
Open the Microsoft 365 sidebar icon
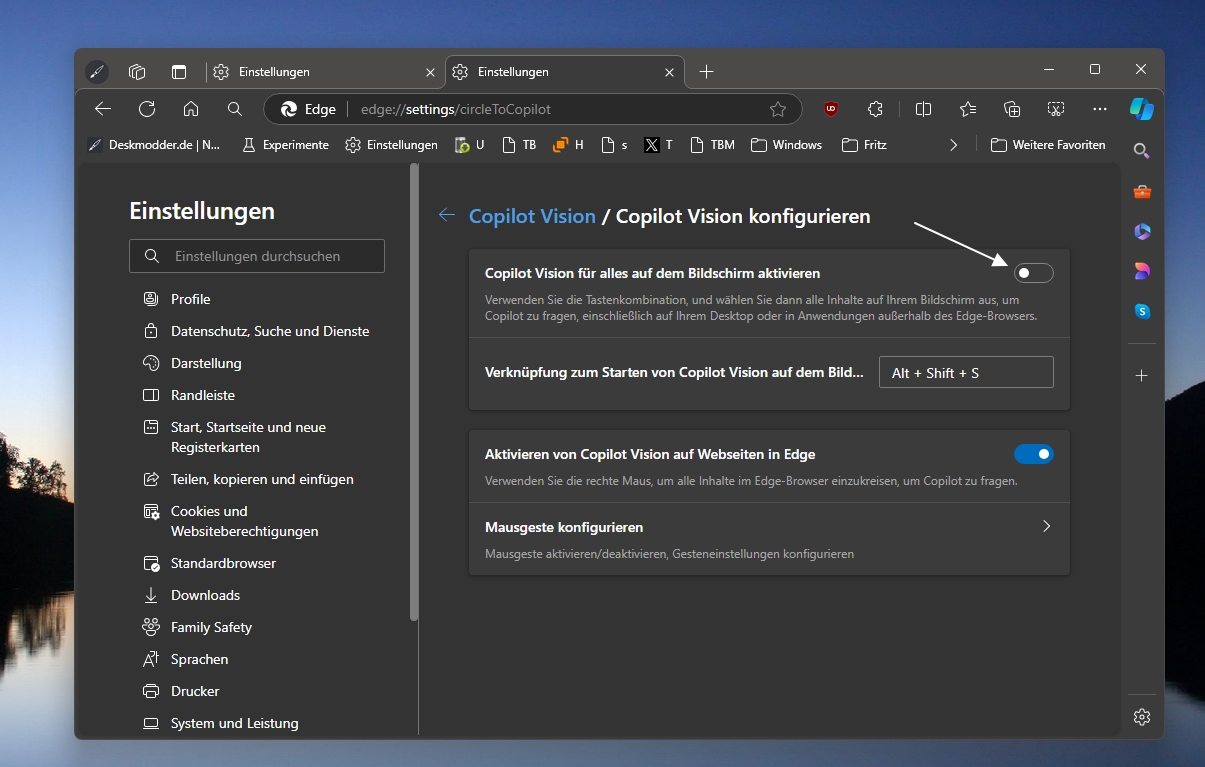click(x=1141, y=232)
